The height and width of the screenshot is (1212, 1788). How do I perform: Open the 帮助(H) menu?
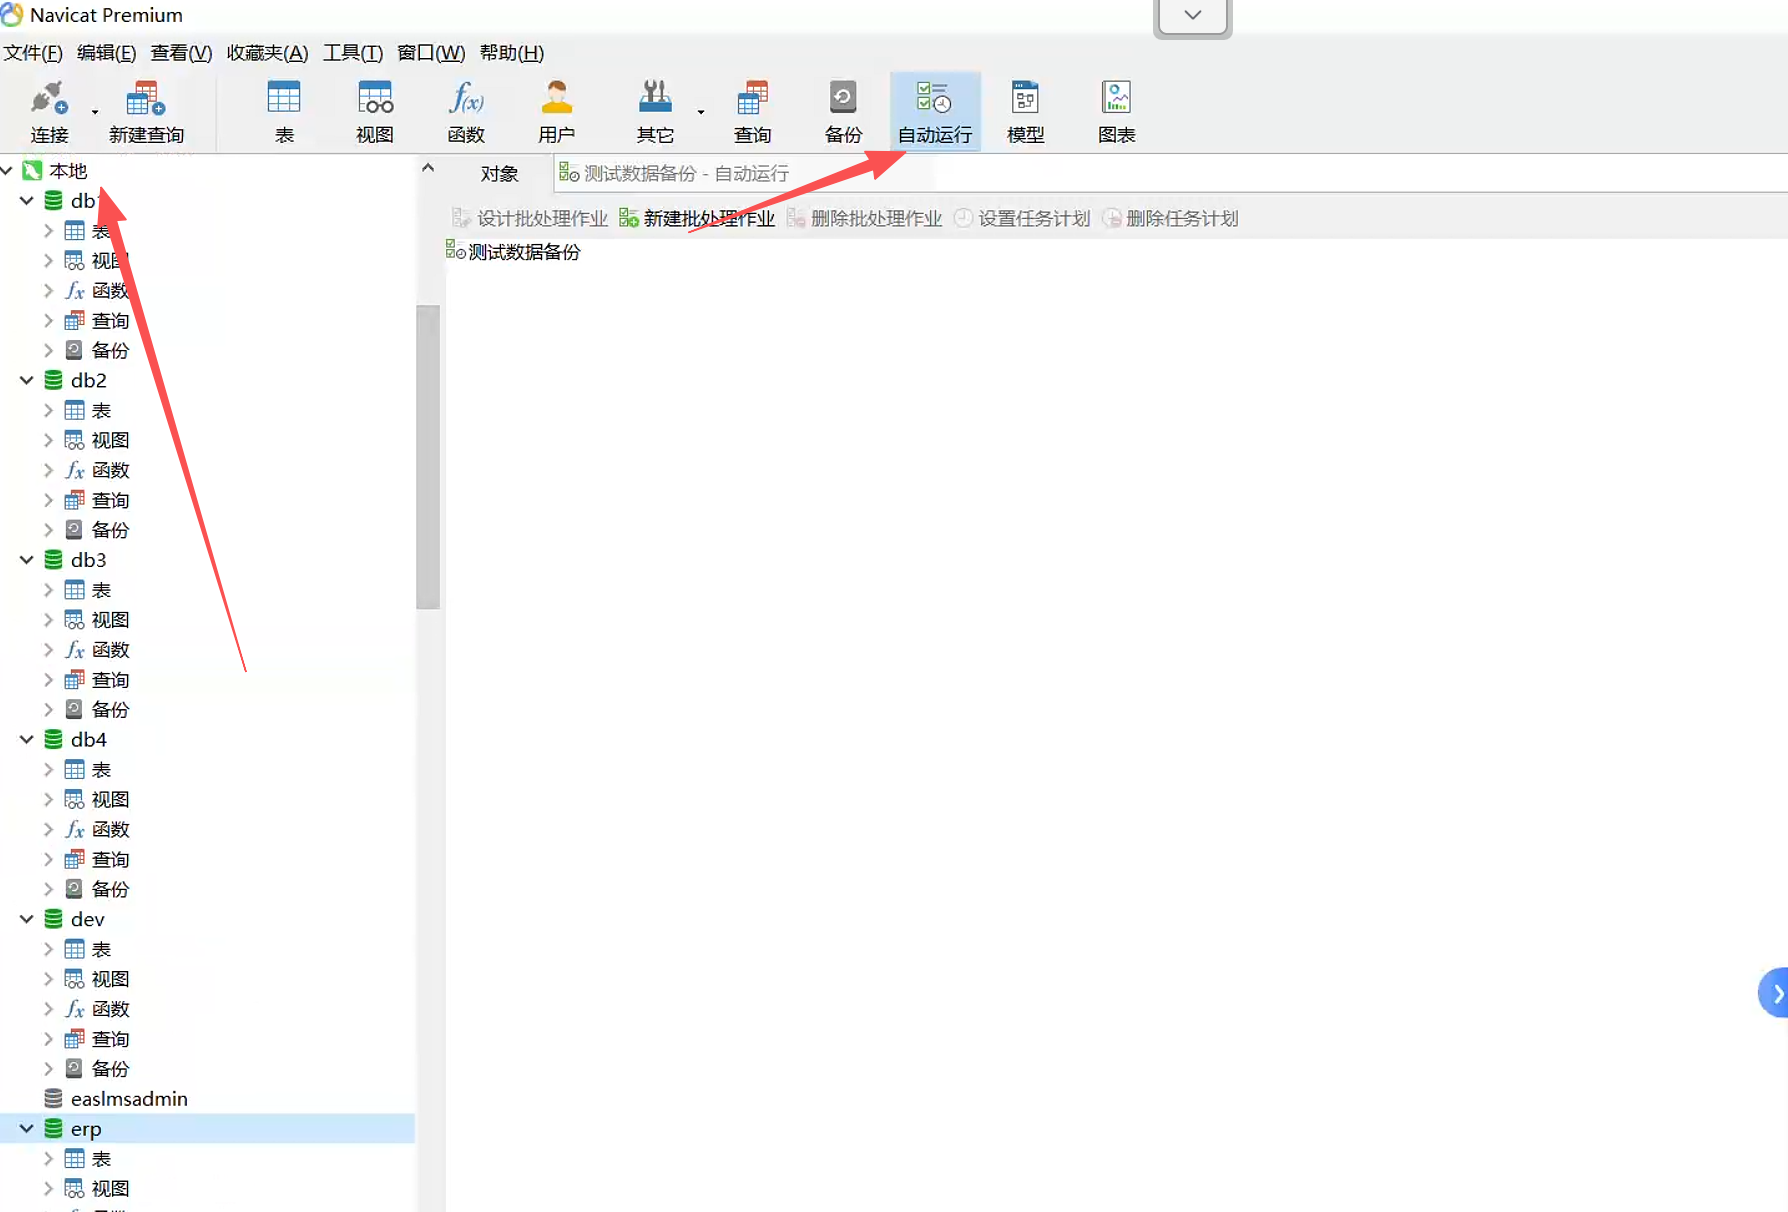tap(511, 53)
